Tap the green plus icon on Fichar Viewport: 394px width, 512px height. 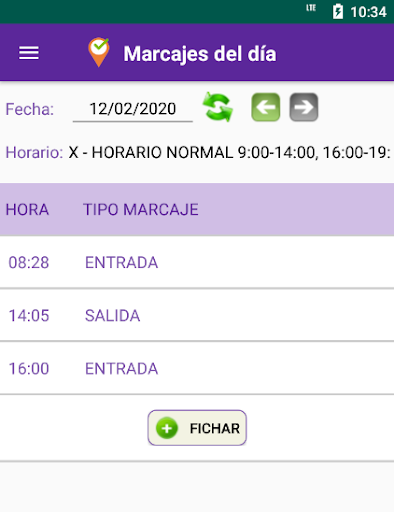point(167,428)
